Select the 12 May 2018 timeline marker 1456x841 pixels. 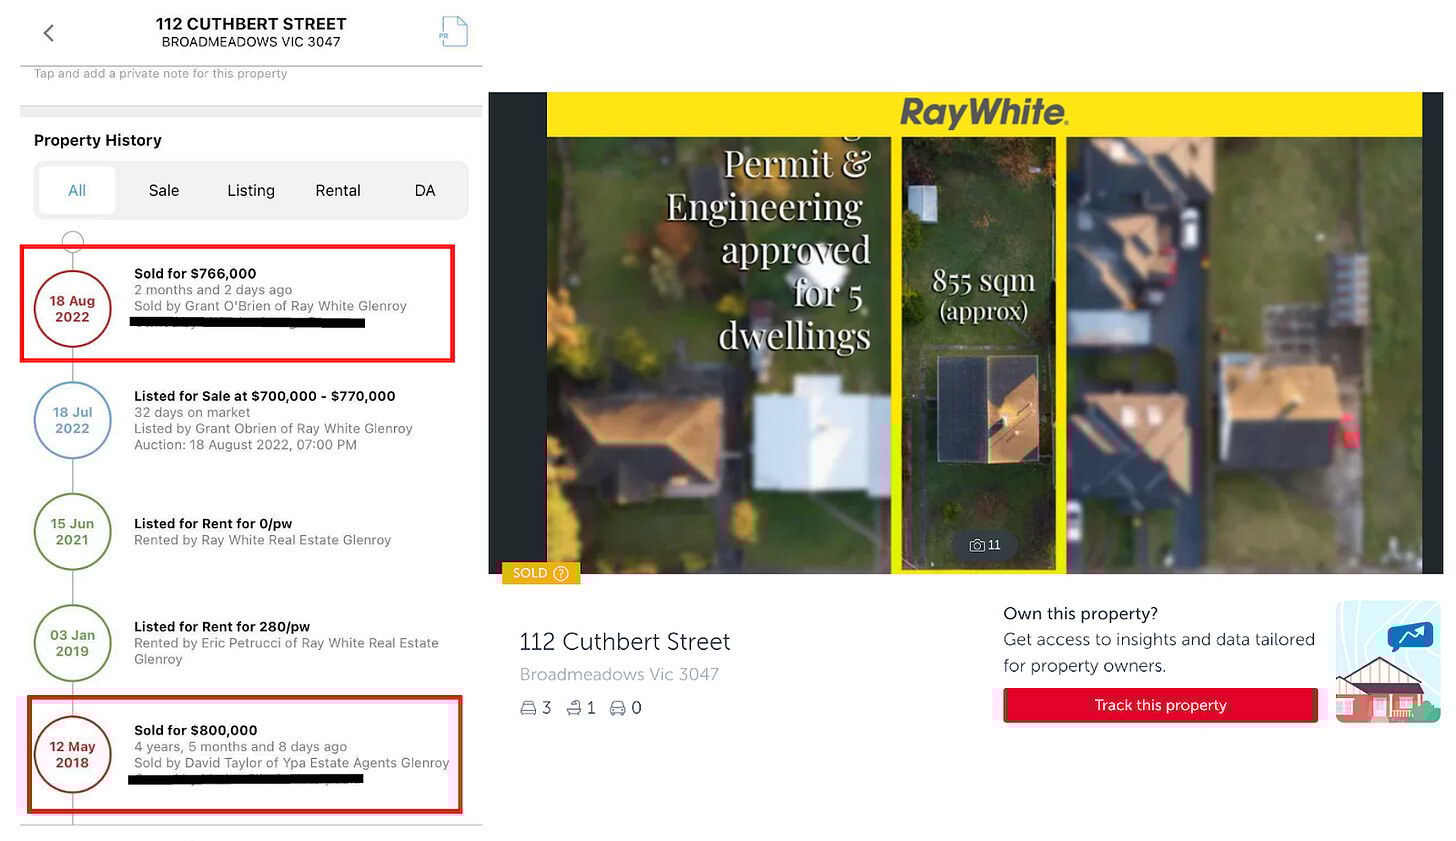click(x=72, y=755)
